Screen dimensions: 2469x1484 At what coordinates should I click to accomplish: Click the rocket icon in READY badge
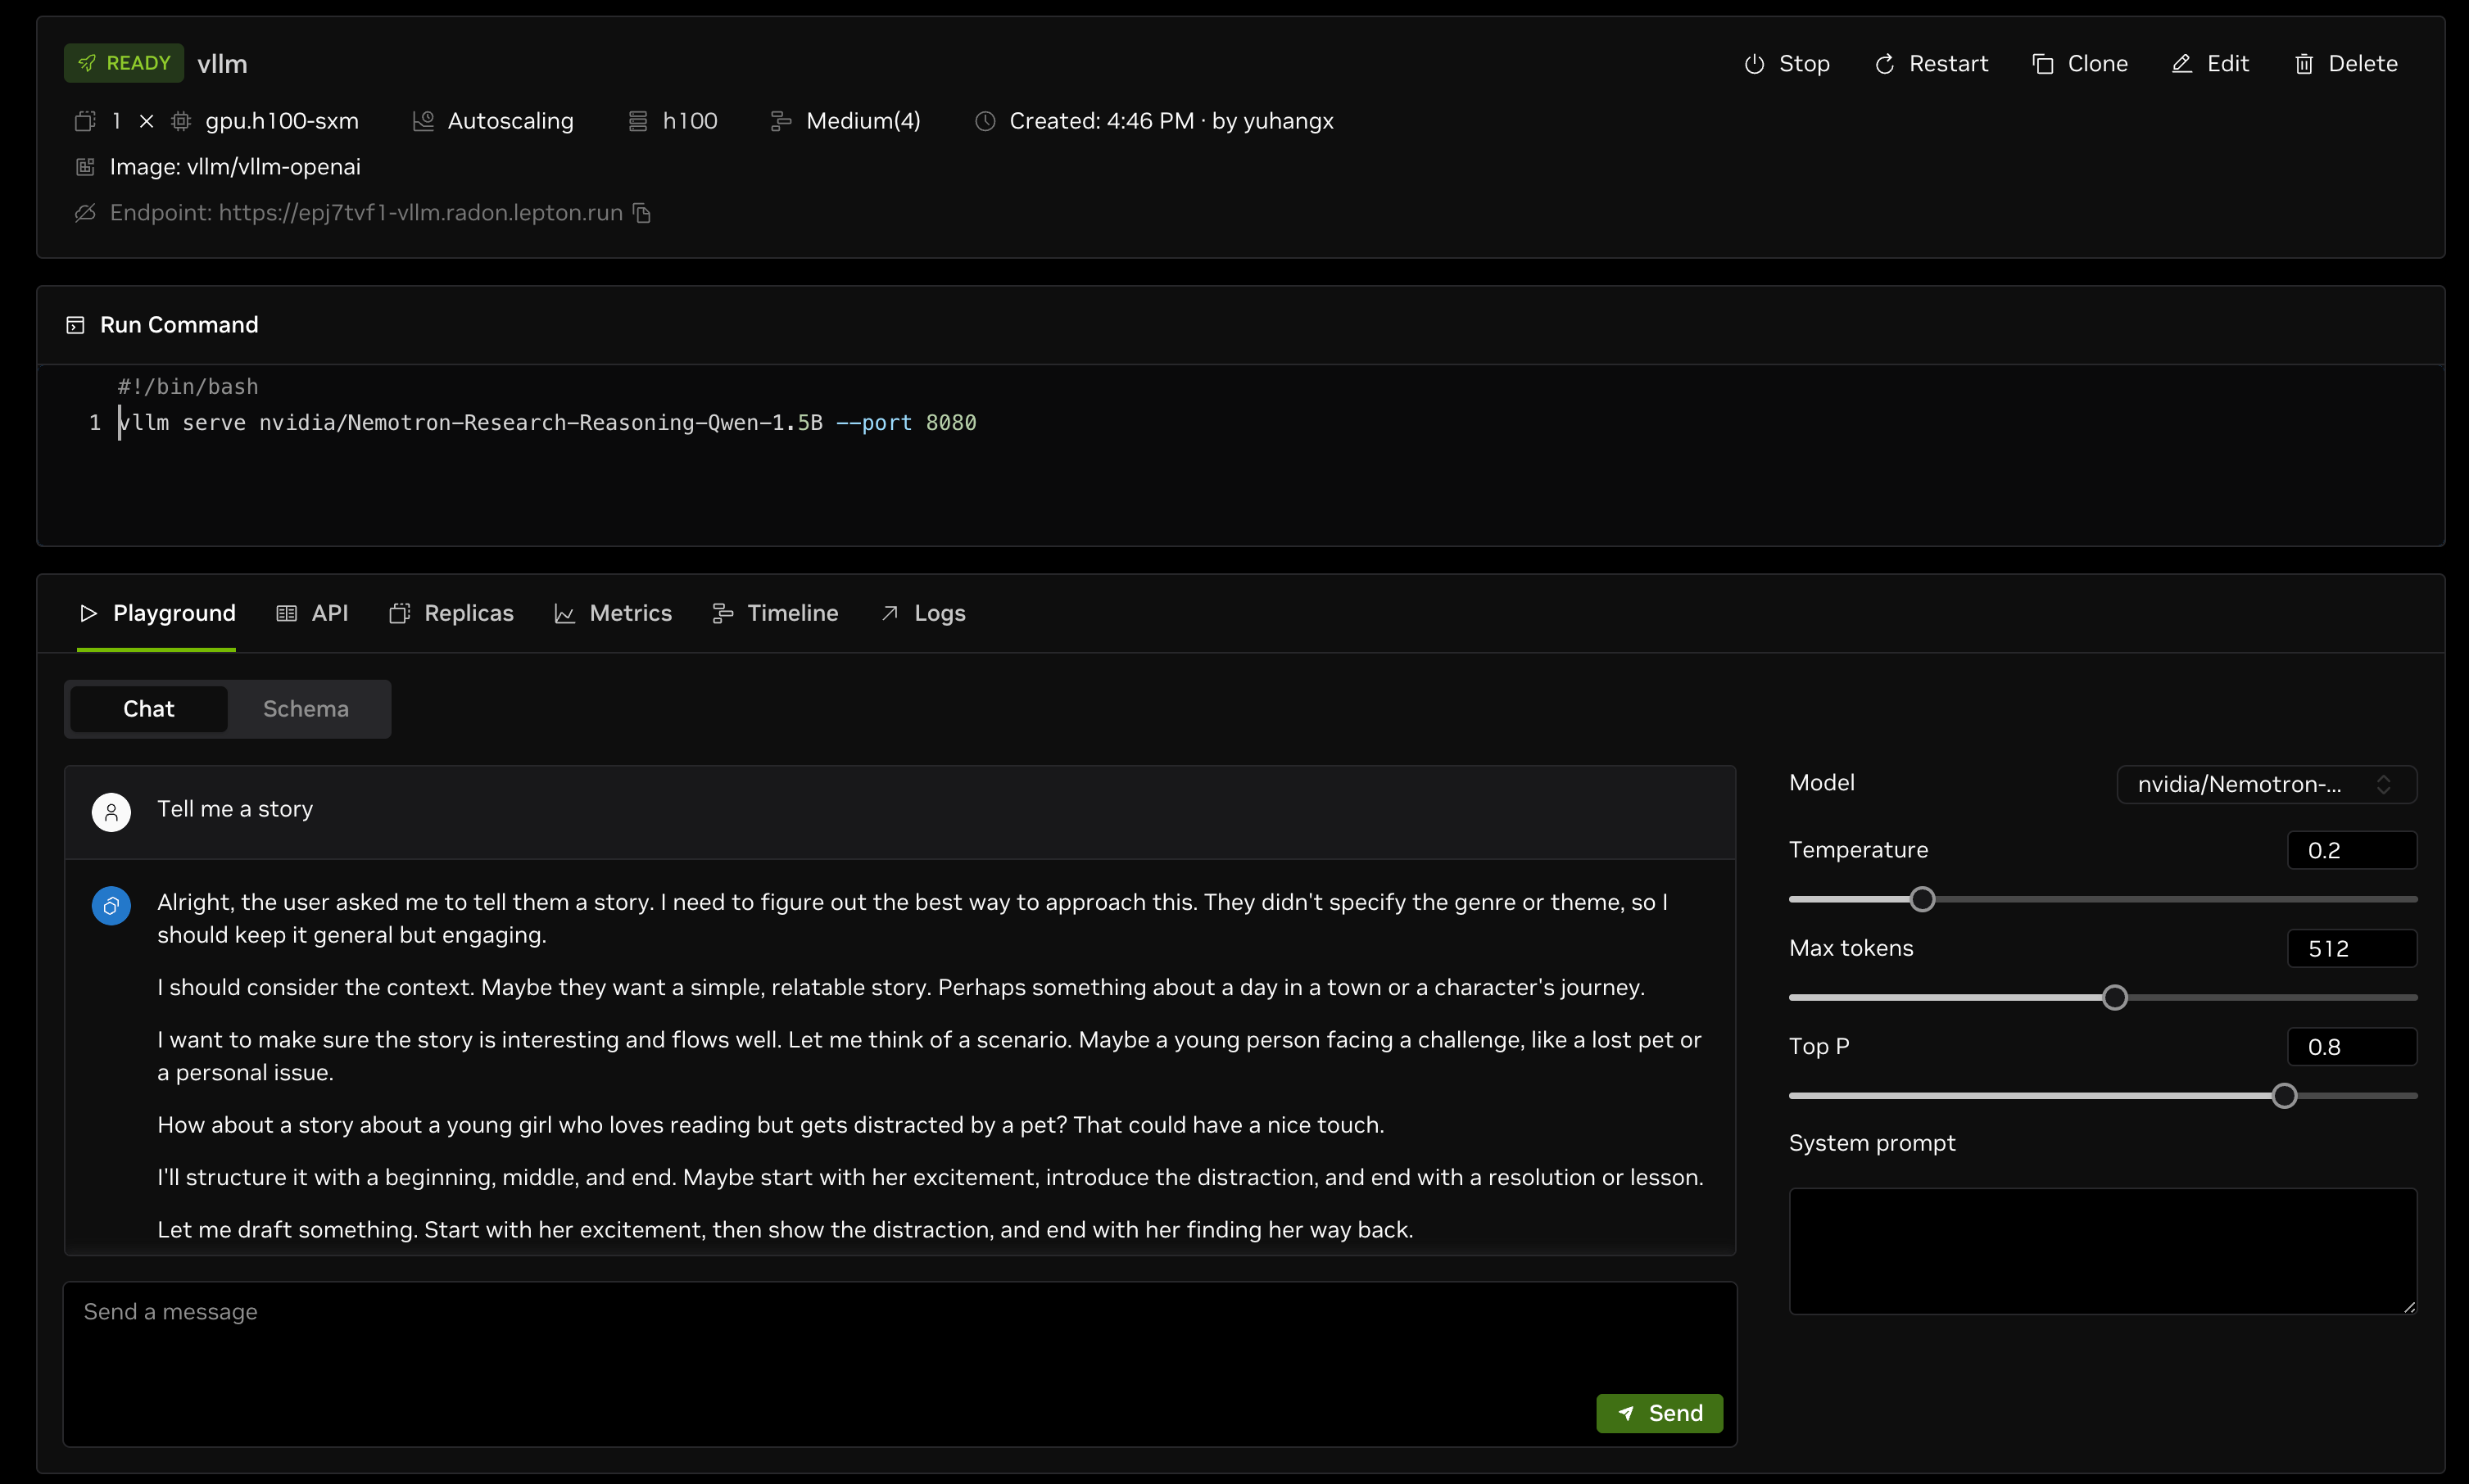coord(87,63)
